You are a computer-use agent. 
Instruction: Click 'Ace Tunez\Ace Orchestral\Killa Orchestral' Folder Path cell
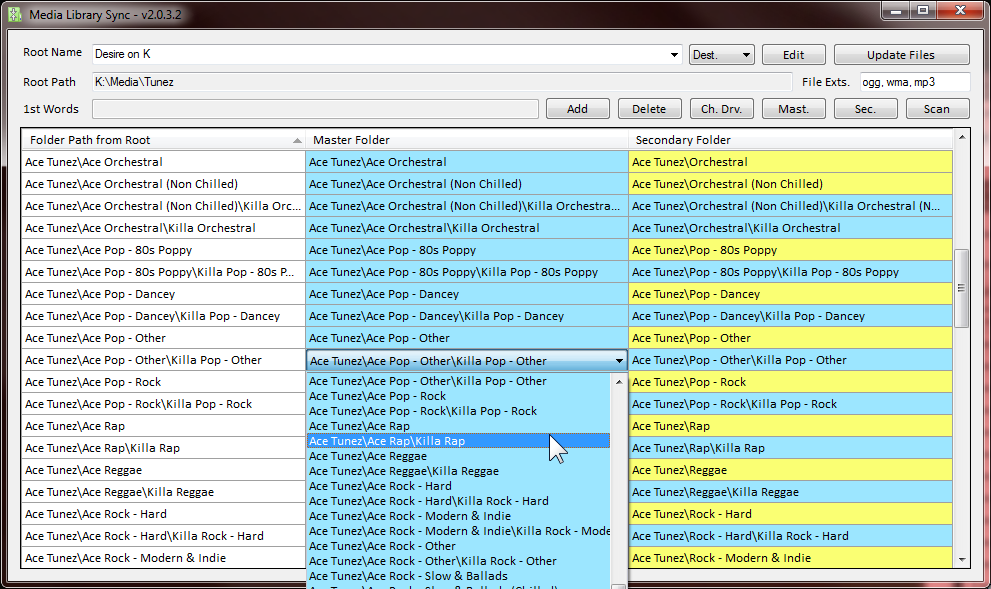[x=163, y=228]
